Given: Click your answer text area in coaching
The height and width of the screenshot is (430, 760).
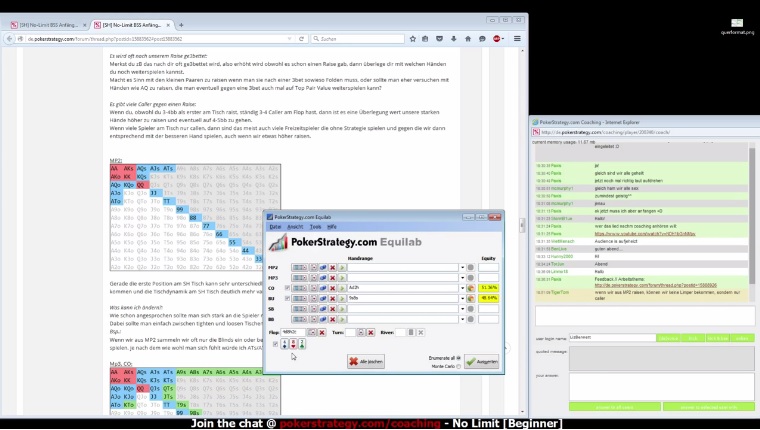Looking at the screenshot, I should [x=662, y=386].
